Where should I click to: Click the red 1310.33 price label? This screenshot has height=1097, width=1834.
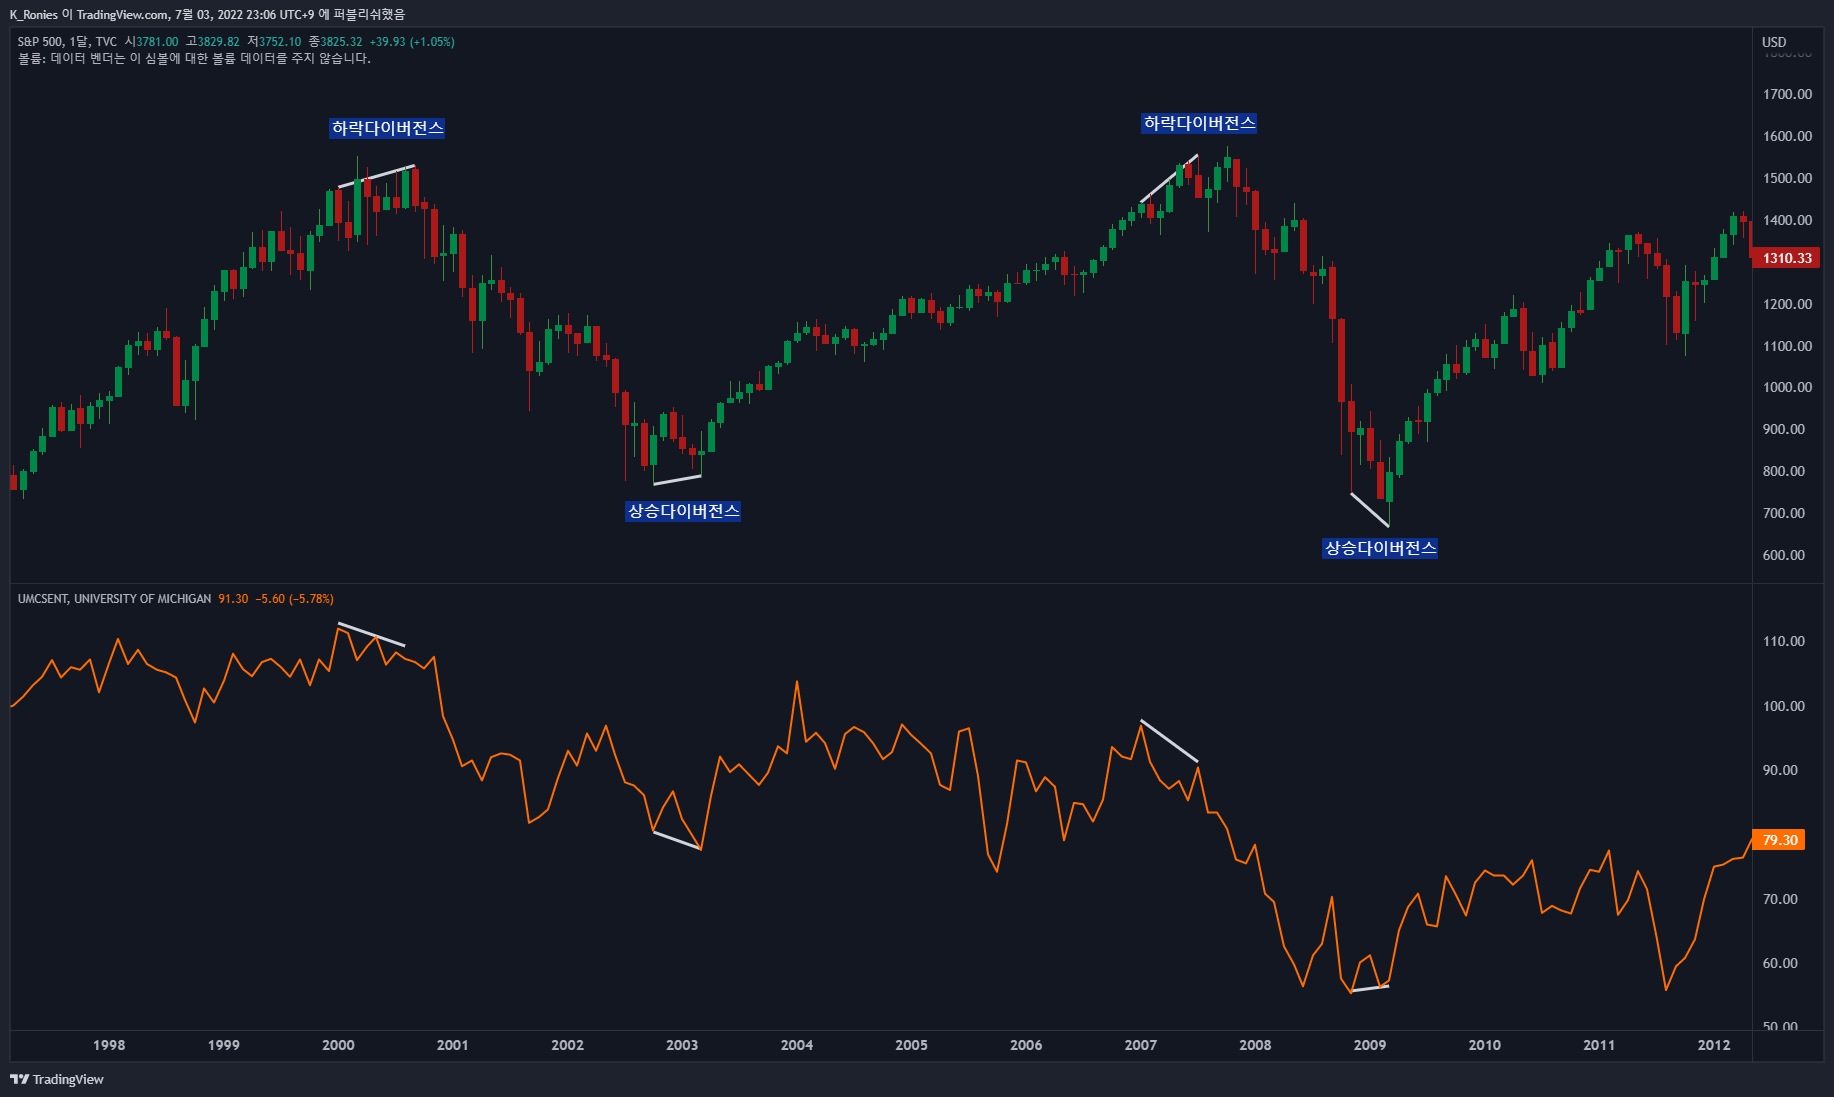pos(1786,258)
